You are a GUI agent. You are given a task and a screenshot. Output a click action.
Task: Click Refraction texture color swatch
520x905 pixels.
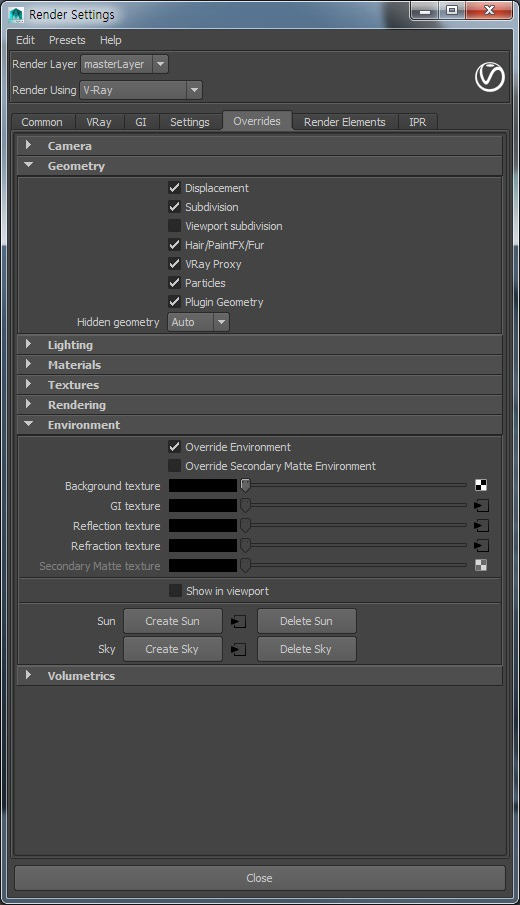[203, 545]
